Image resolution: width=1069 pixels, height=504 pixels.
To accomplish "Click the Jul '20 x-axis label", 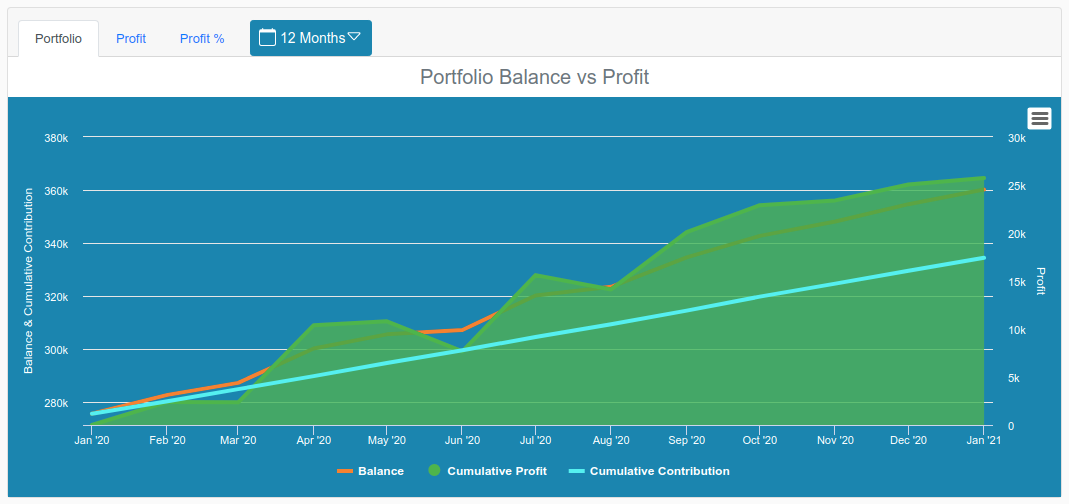I will [x=535, y=441].
